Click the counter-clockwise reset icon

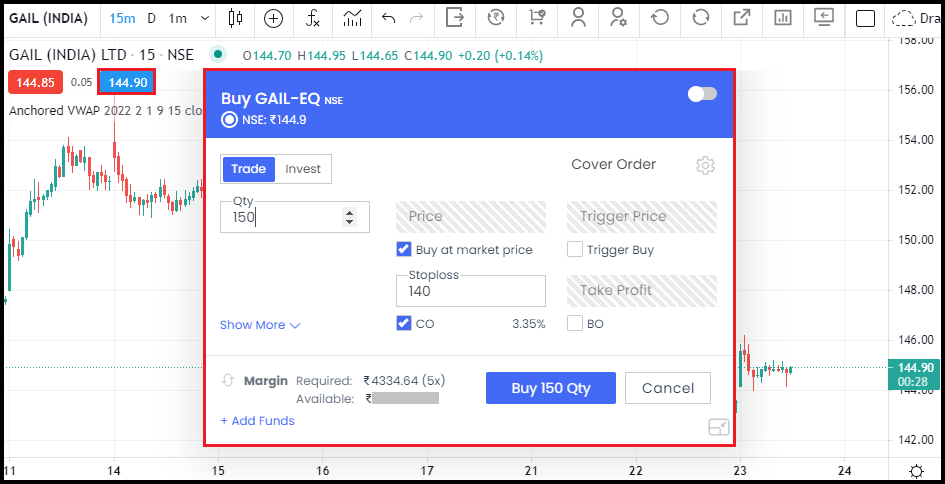point(660,17)
